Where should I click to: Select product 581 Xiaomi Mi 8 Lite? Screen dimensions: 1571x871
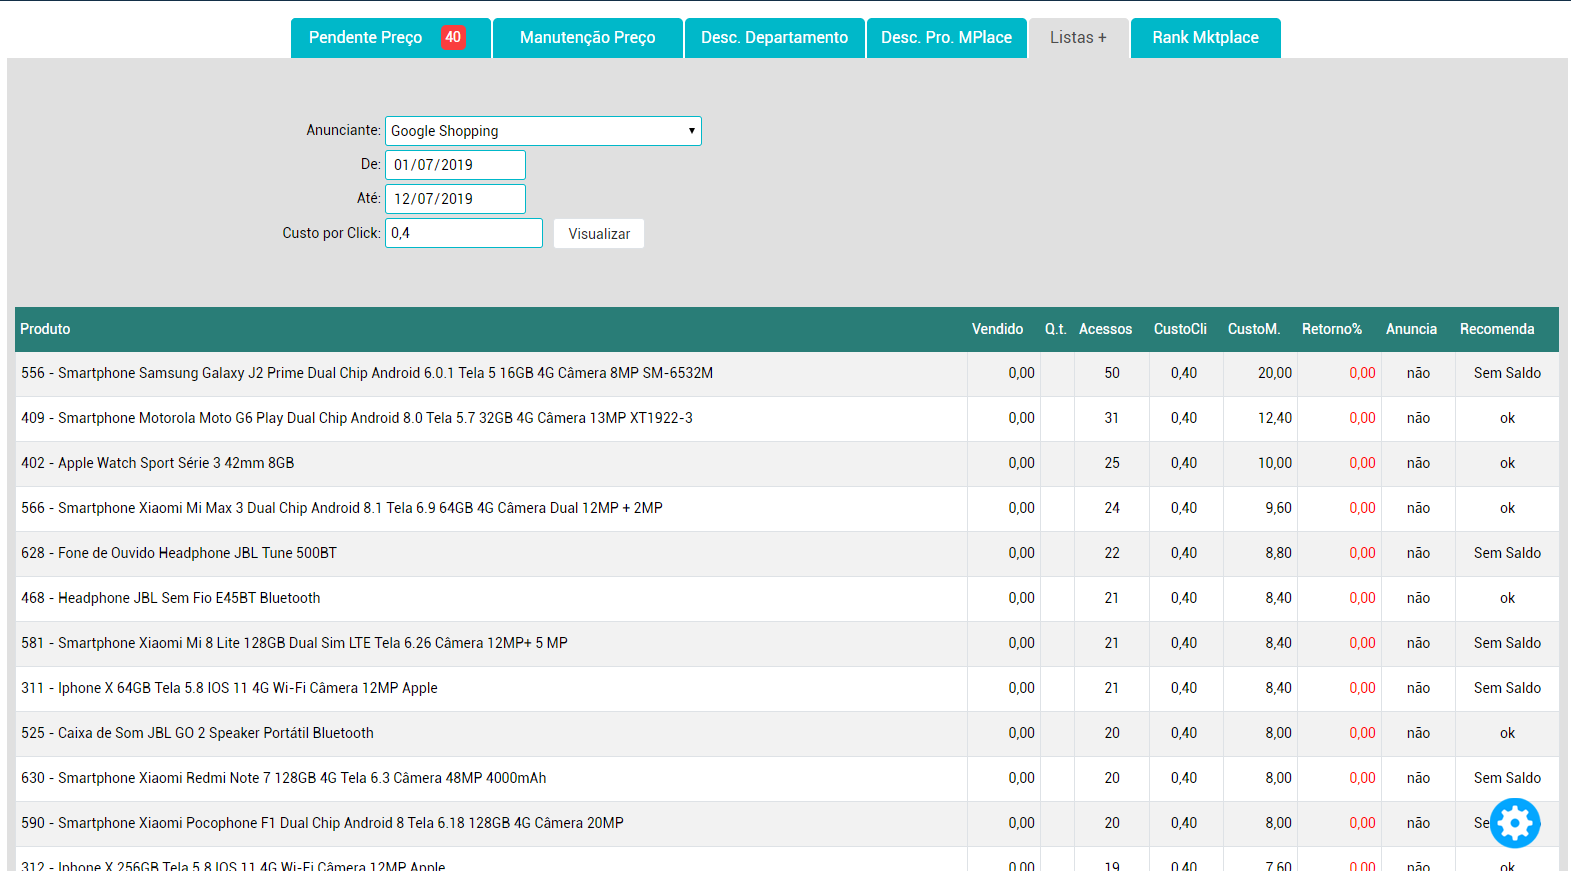787,644
